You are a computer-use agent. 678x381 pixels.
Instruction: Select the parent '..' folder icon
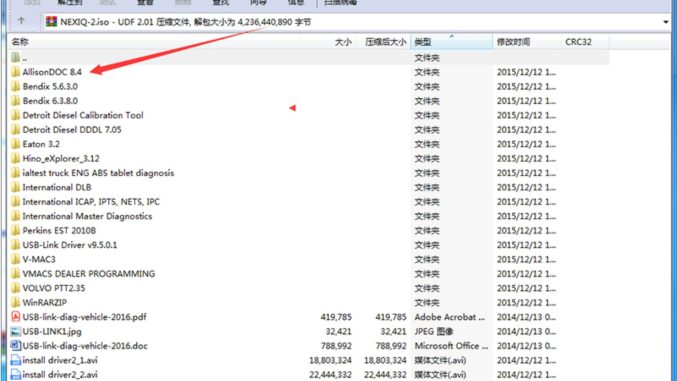click(16, 58)
